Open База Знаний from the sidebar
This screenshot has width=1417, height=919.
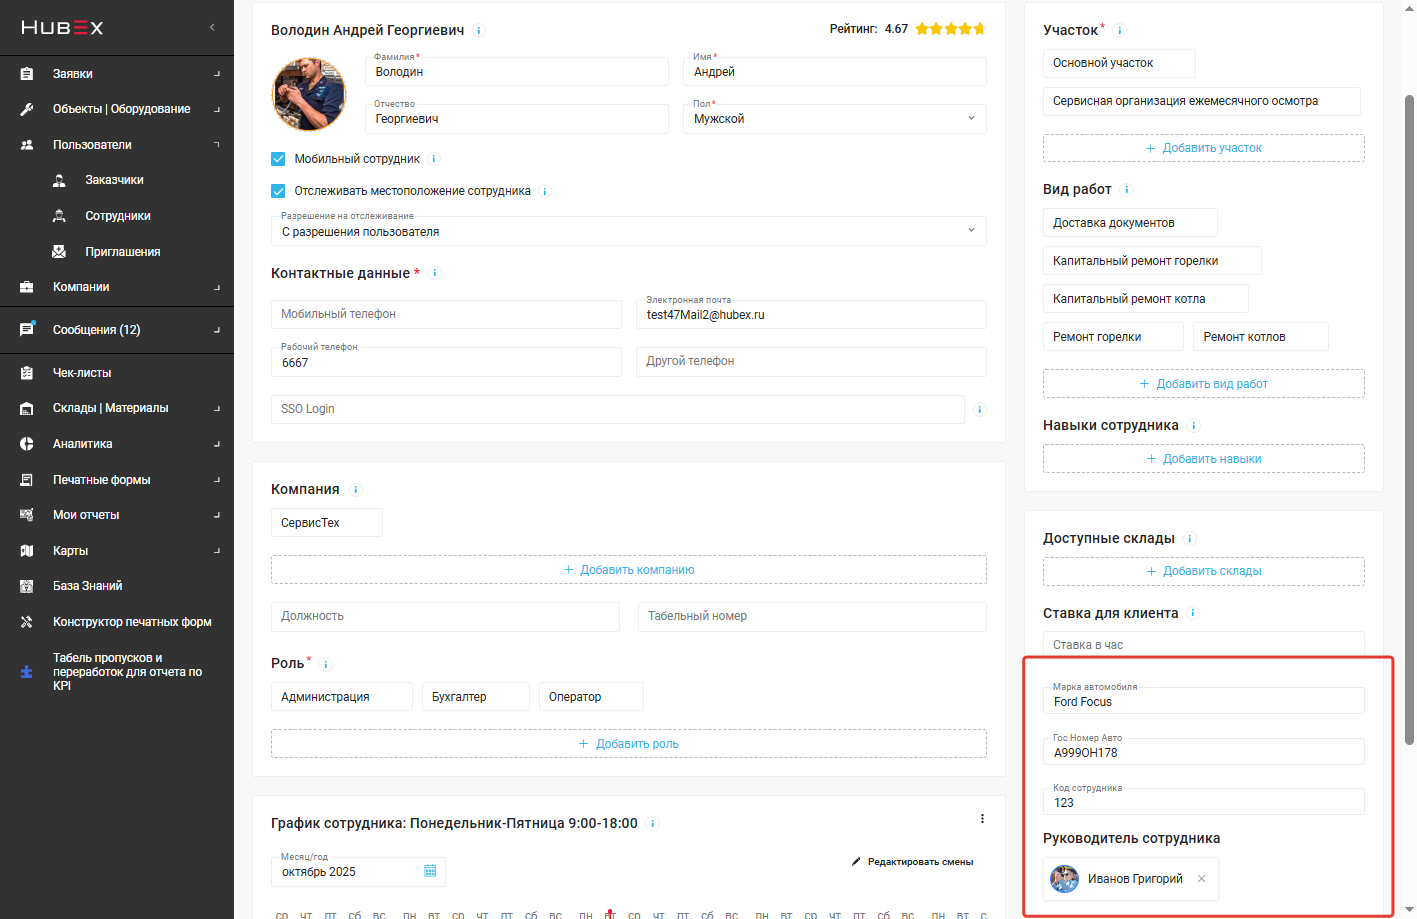click(x=87, y=586)
